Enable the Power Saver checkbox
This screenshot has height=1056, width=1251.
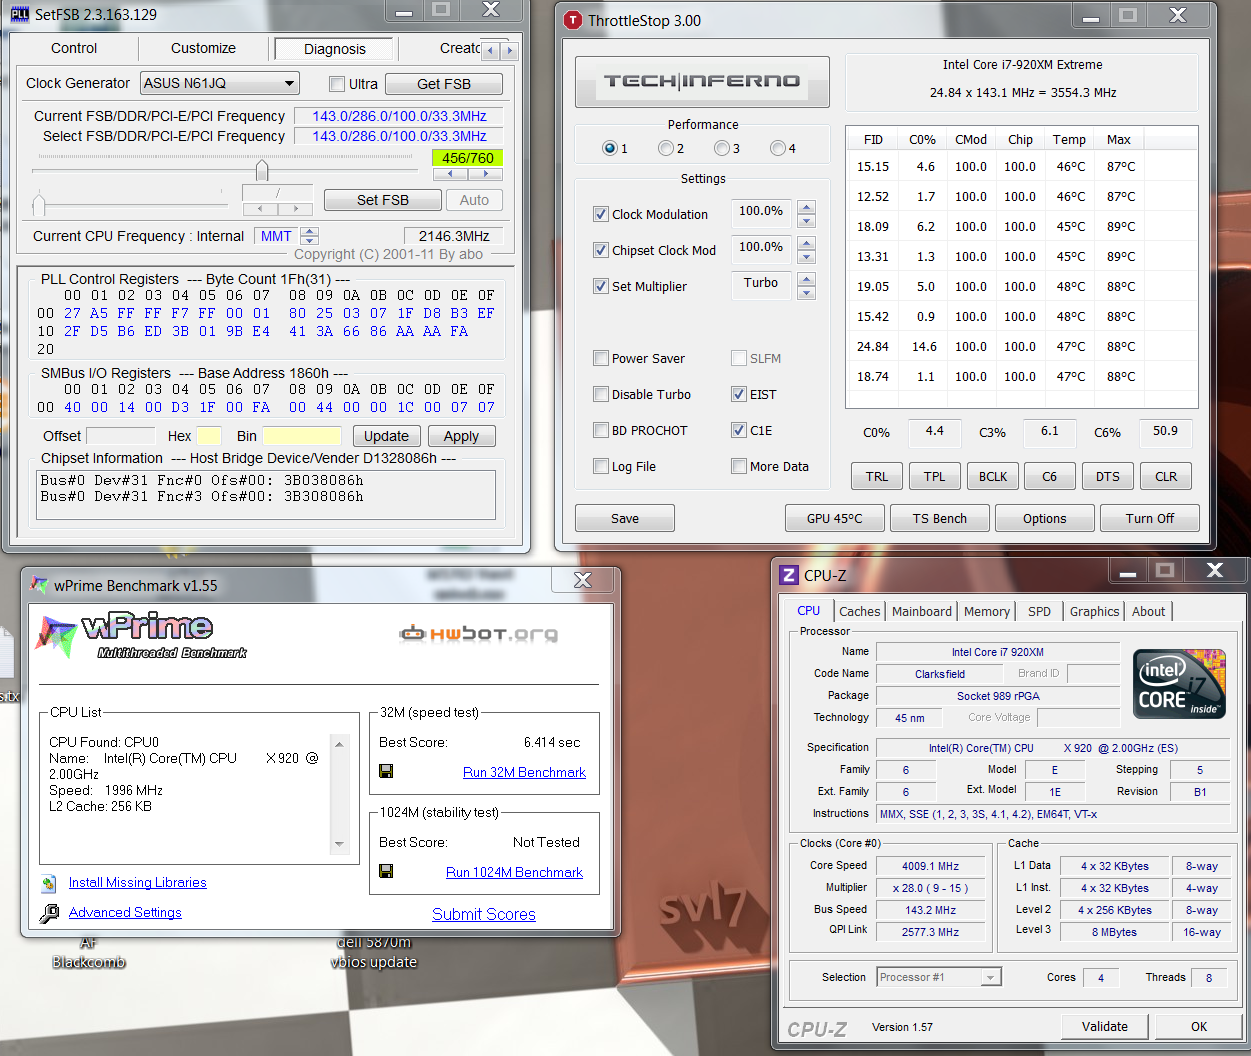[x=601, y=358]
